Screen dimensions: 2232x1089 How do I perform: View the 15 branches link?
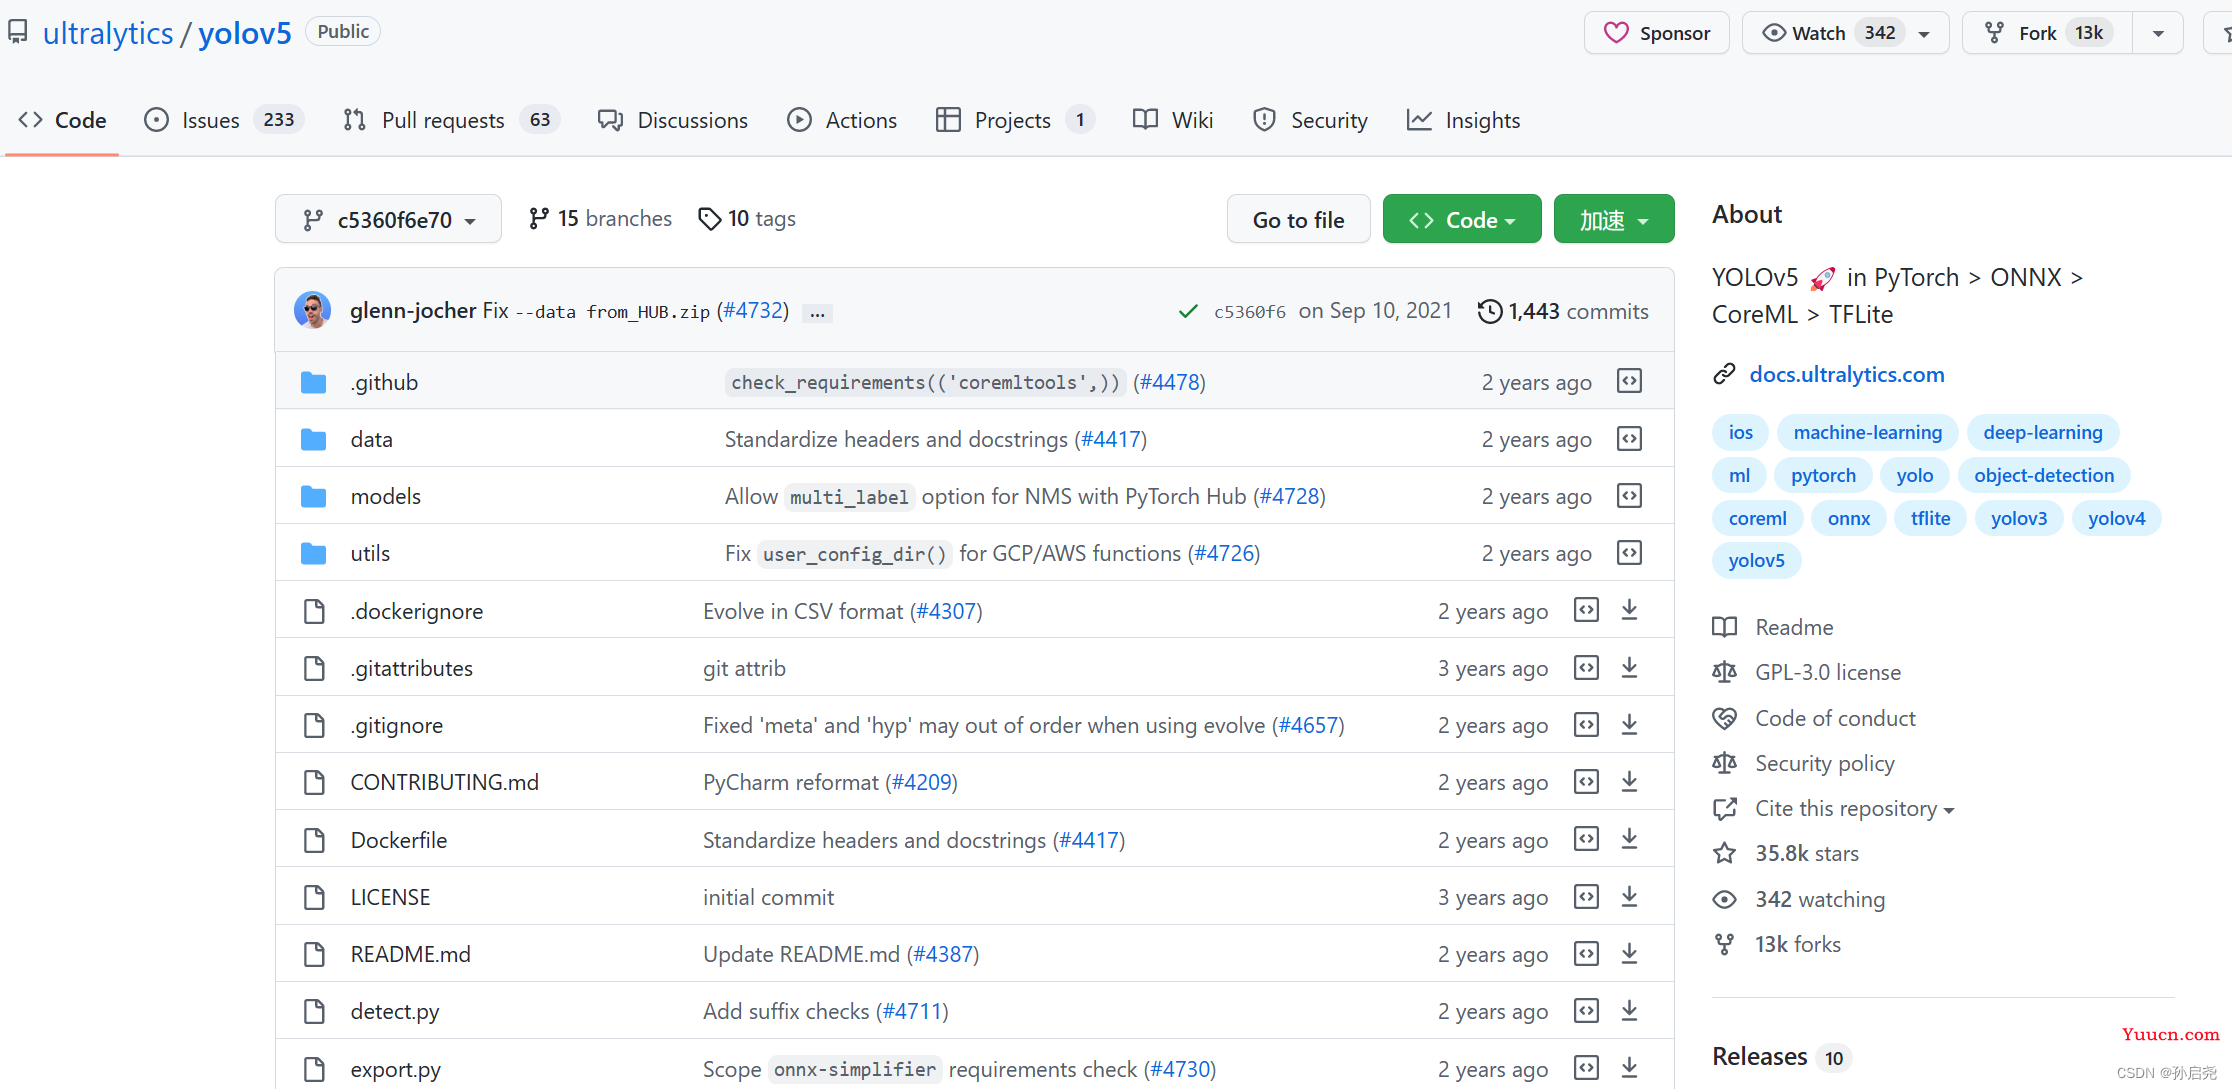pos(600,218)
